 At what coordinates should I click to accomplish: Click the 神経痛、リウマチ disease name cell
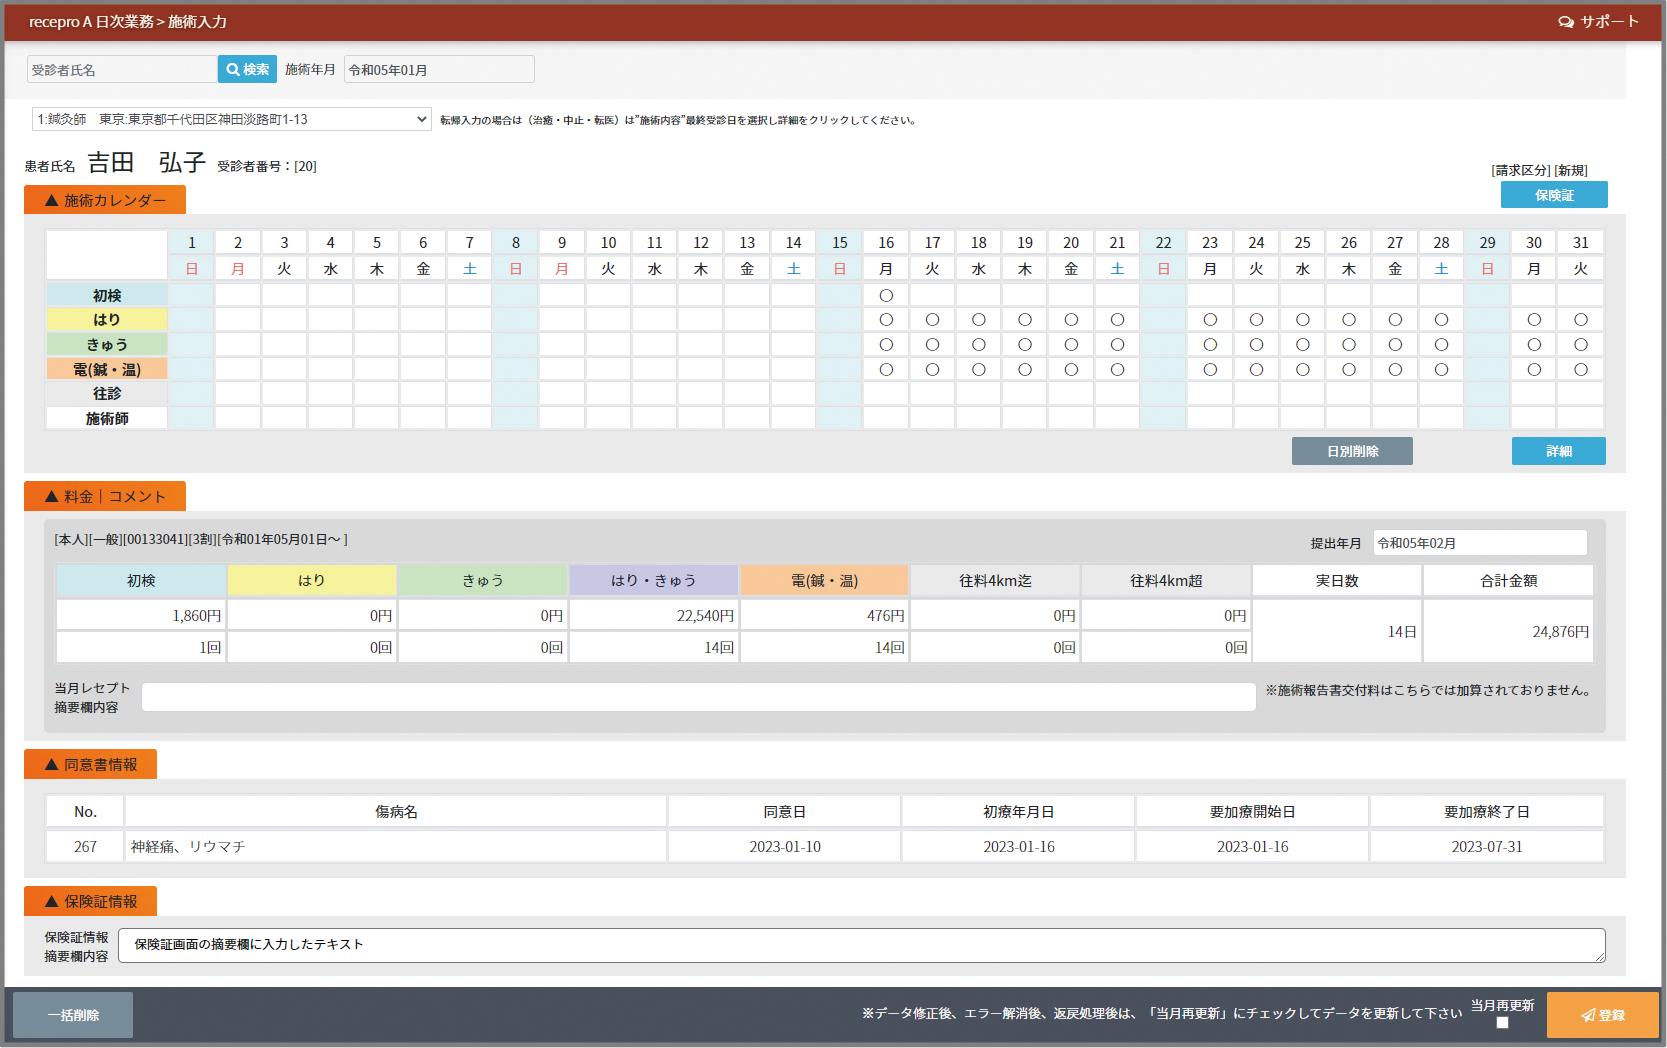pyautogui.click(x=396, y=846)
